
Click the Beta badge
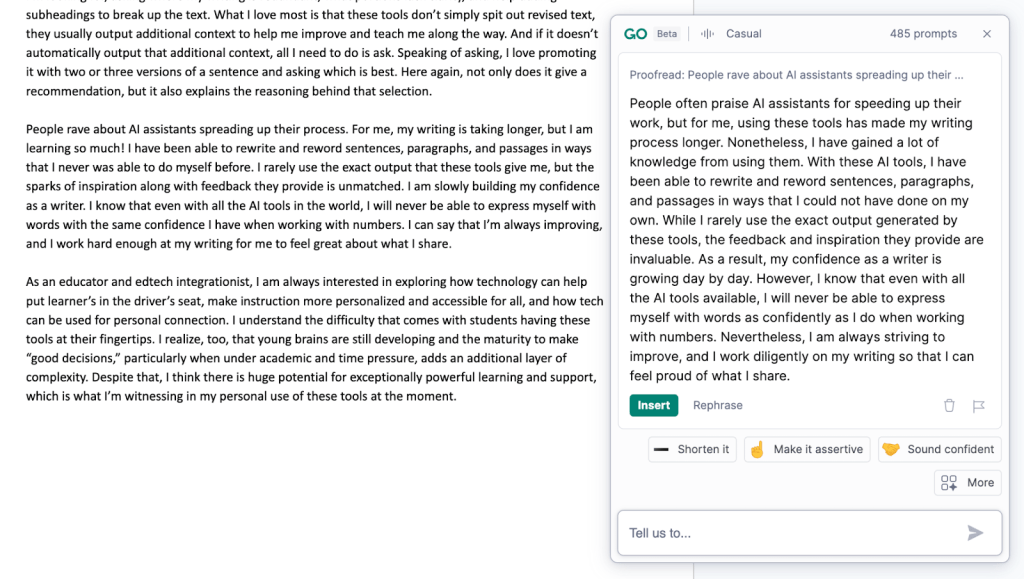coord(666,34)
